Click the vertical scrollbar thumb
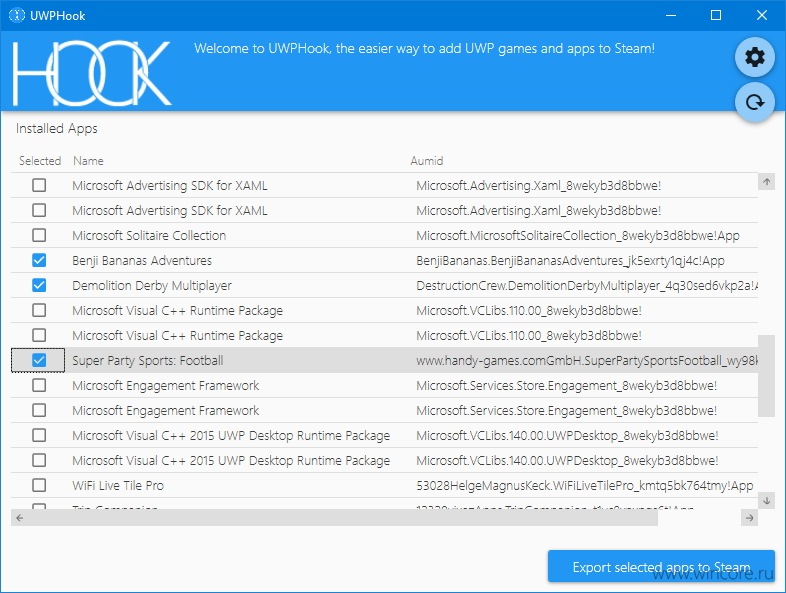786x593 pixels. (x=766, y=376)
